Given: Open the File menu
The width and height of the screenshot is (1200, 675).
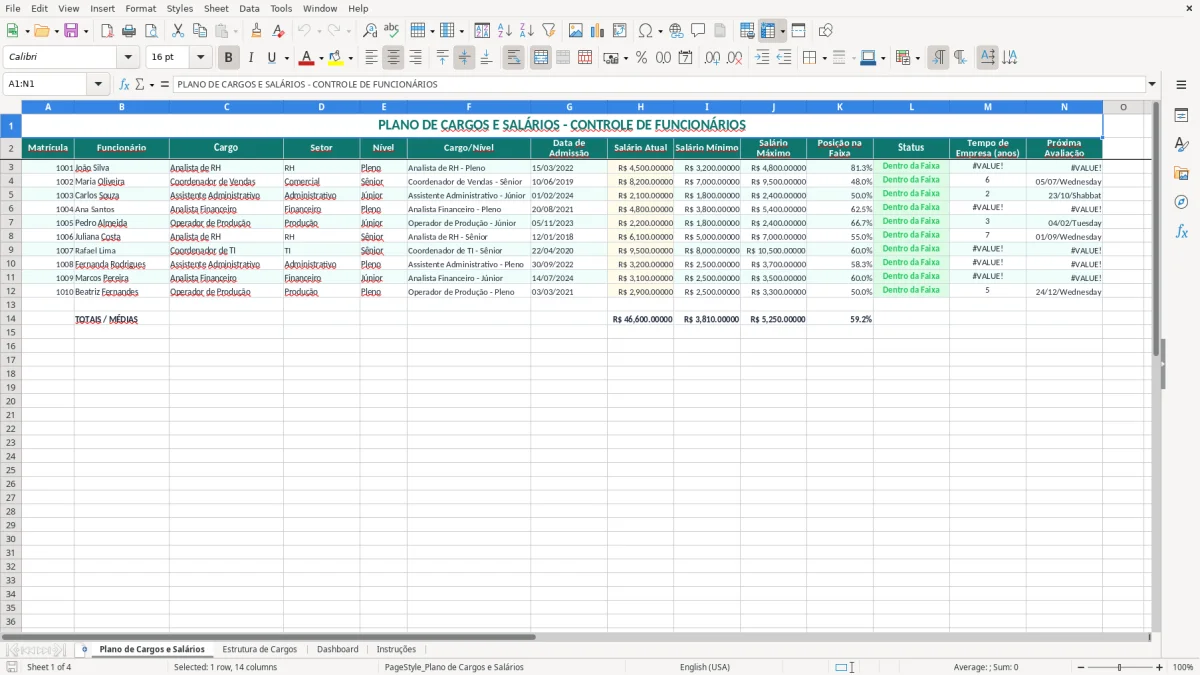Looking at the screenshot, I should point(13,8).
